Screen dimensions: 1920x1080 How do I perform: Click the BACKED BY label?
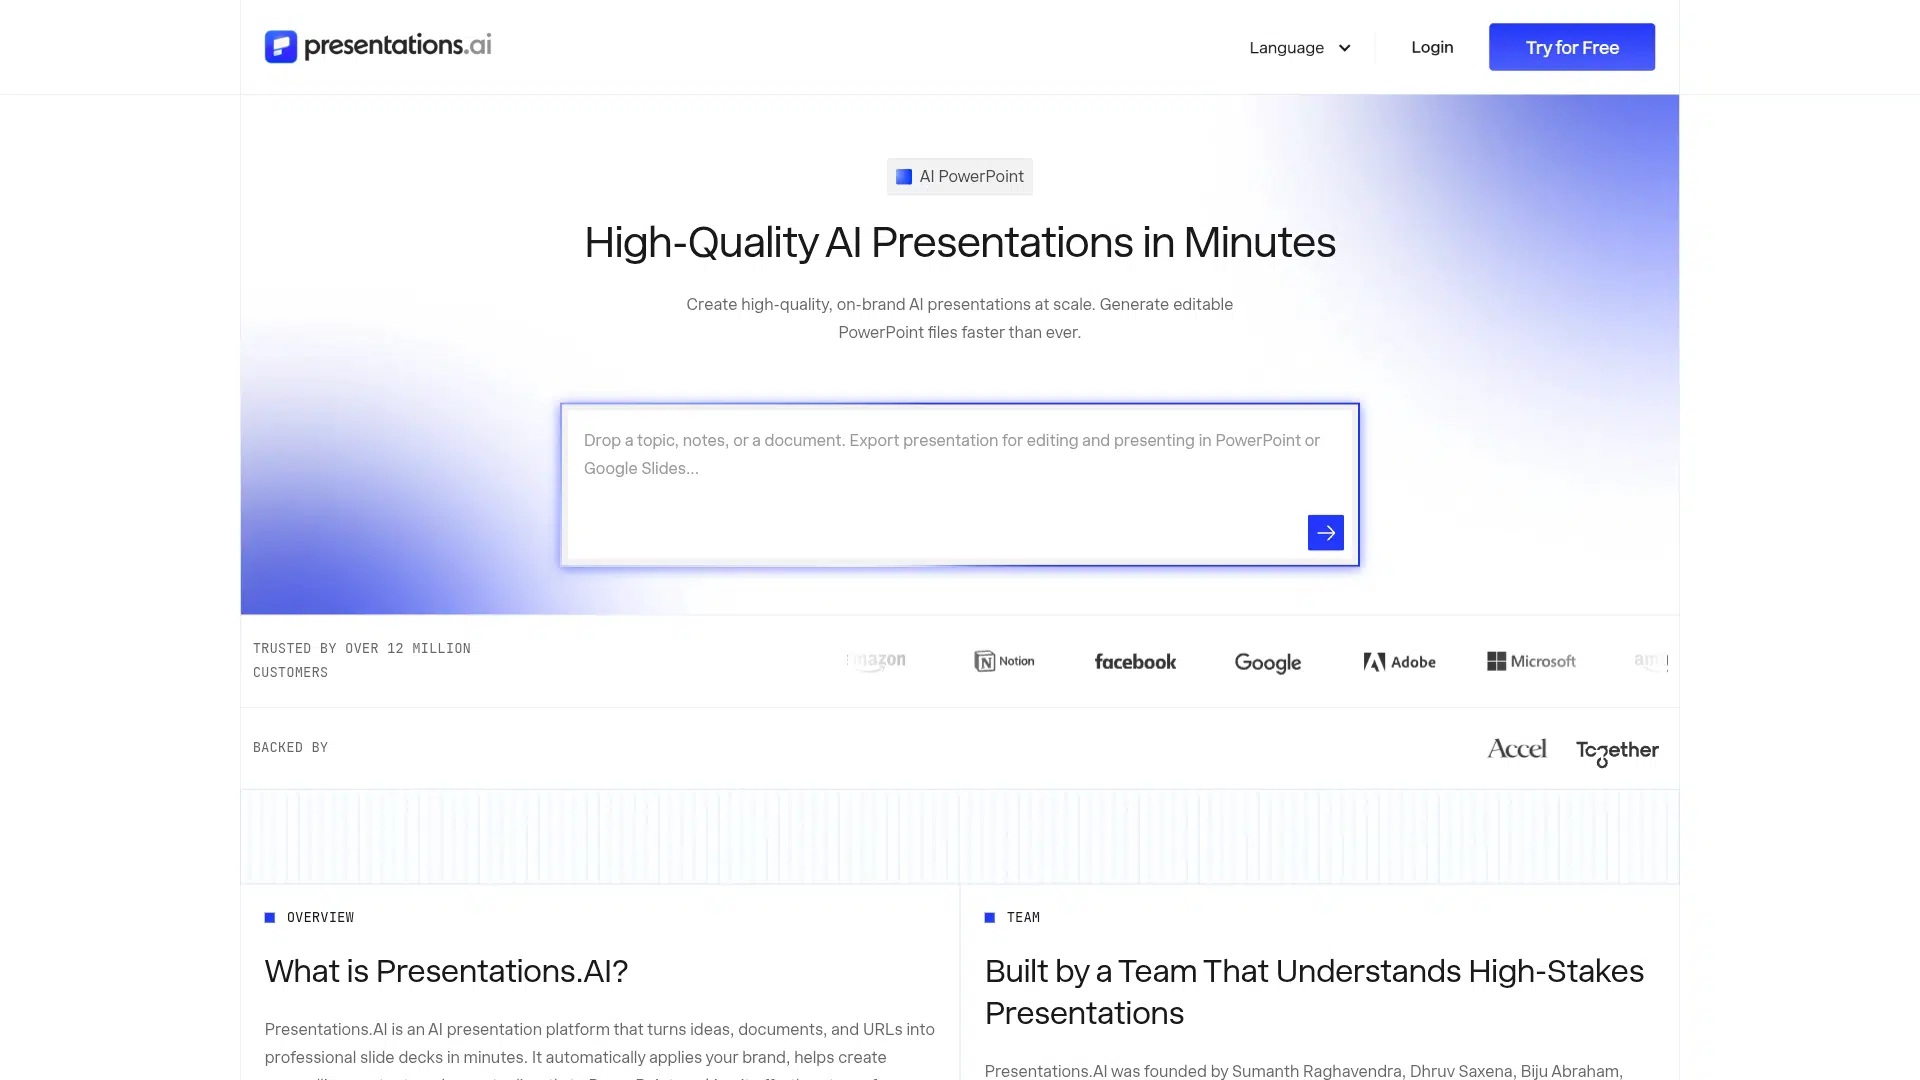tap(290, 747)
